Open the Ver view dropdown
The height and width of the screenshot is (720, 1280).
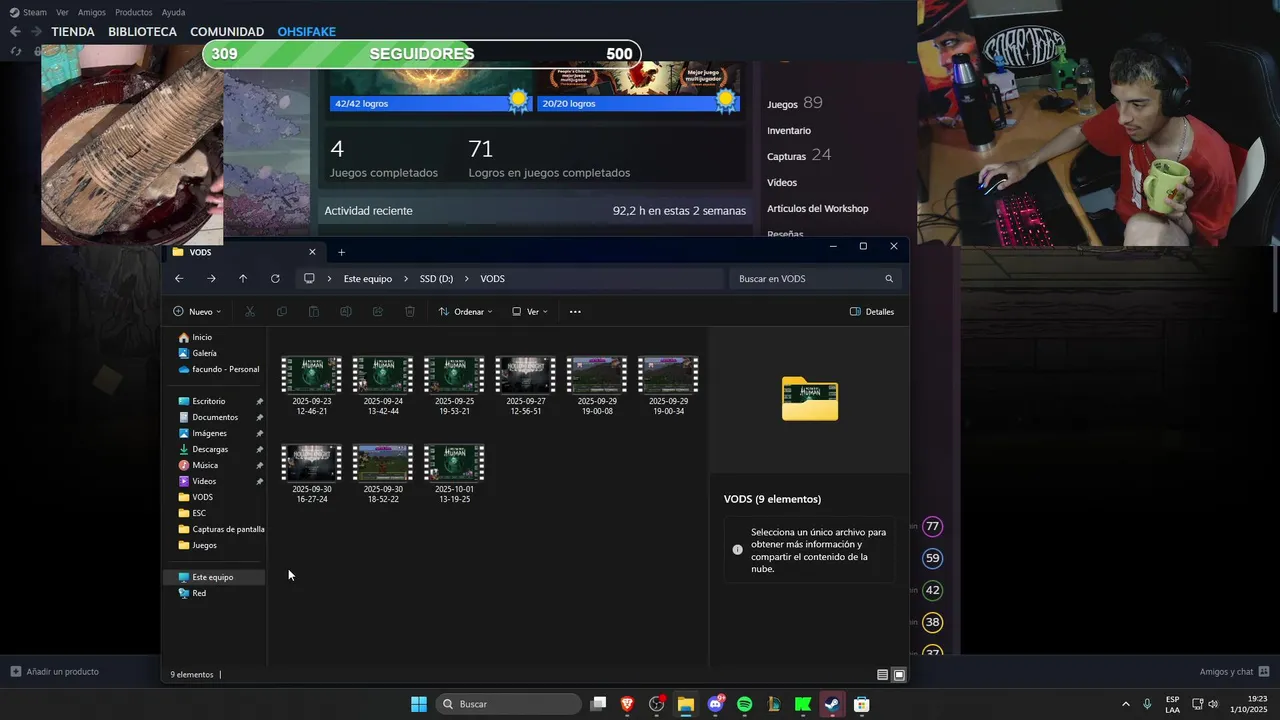(x=529, y=312)
